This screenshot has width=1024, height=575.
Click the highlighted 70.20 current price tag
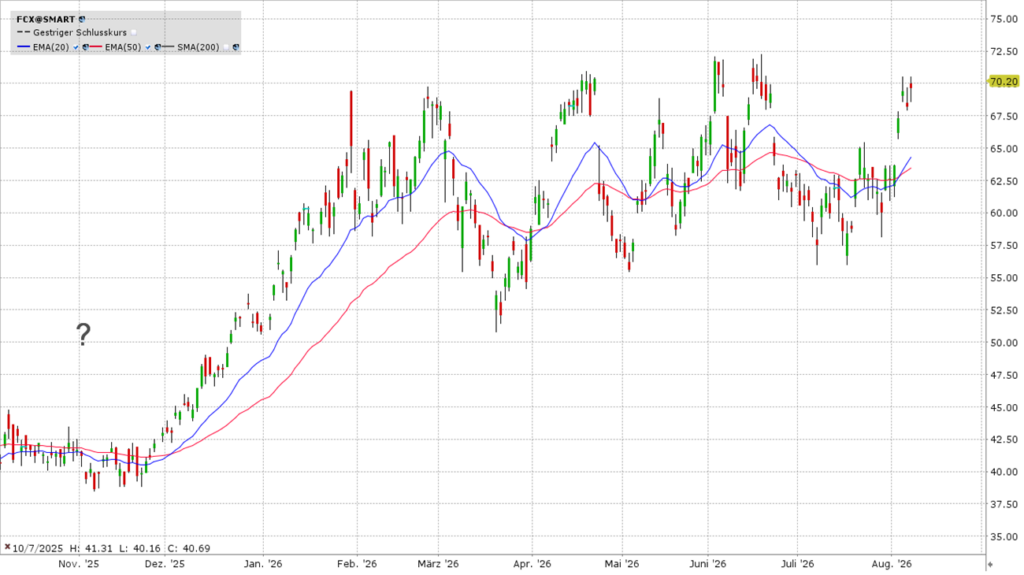[x=1003, y=82]
